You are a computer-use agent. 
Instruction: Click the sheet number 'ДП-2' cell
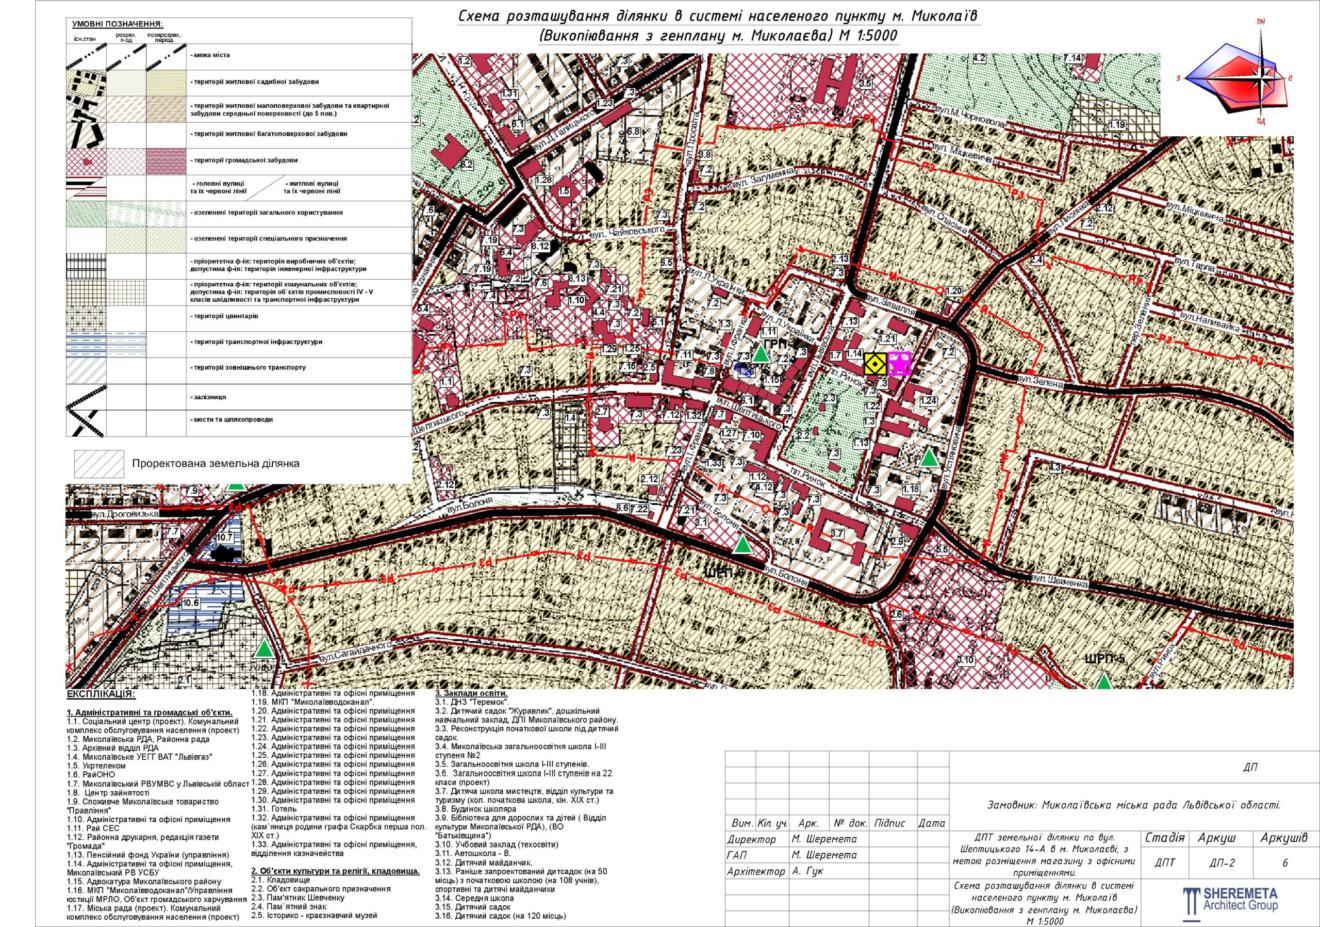click(x=1223, y=863)
